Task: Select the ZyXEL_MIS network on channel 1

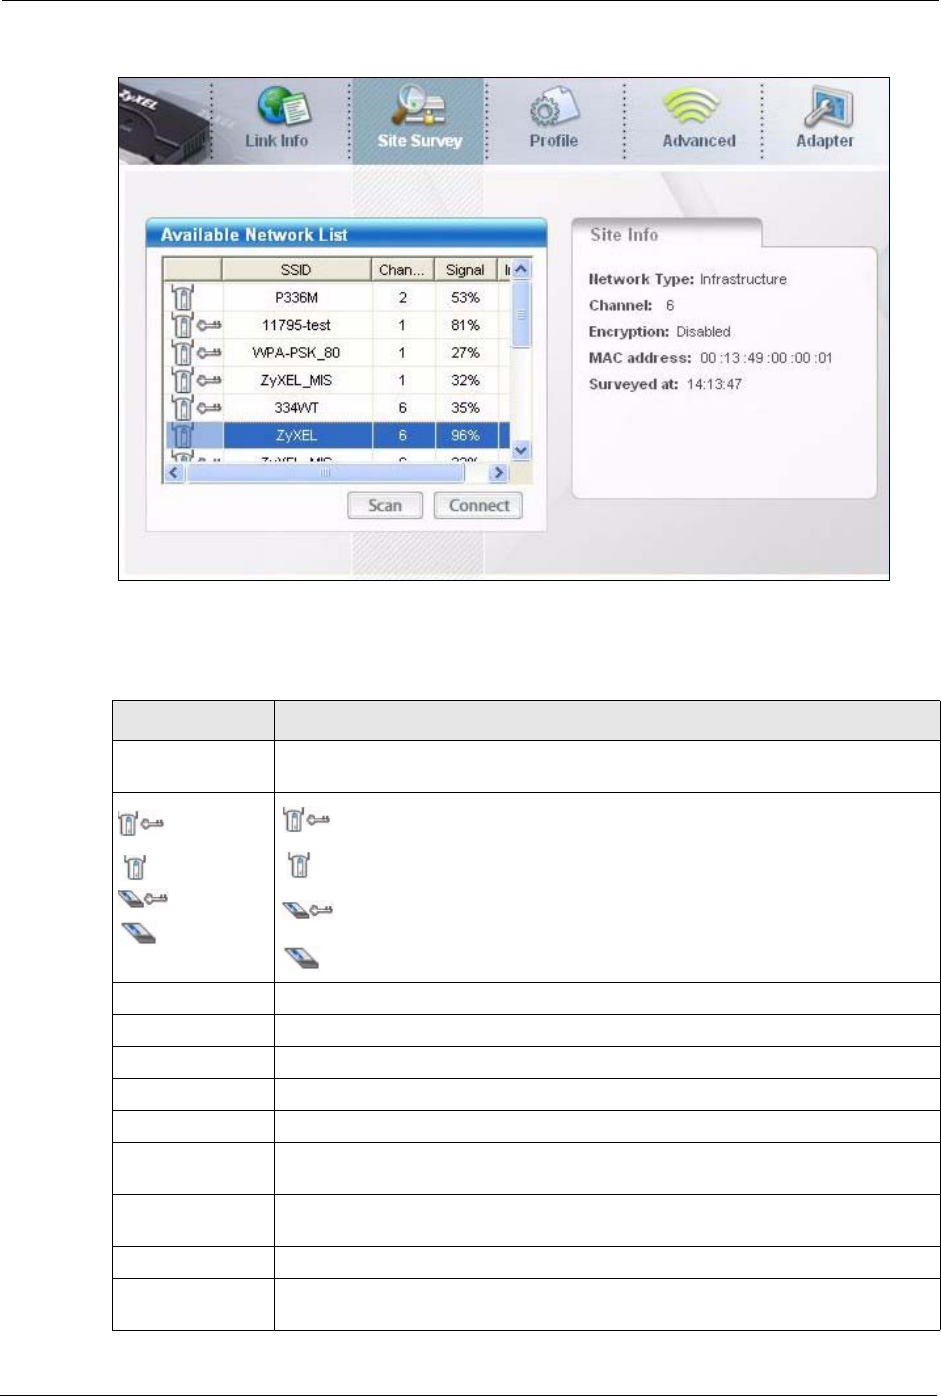Action: coord(337,380)
